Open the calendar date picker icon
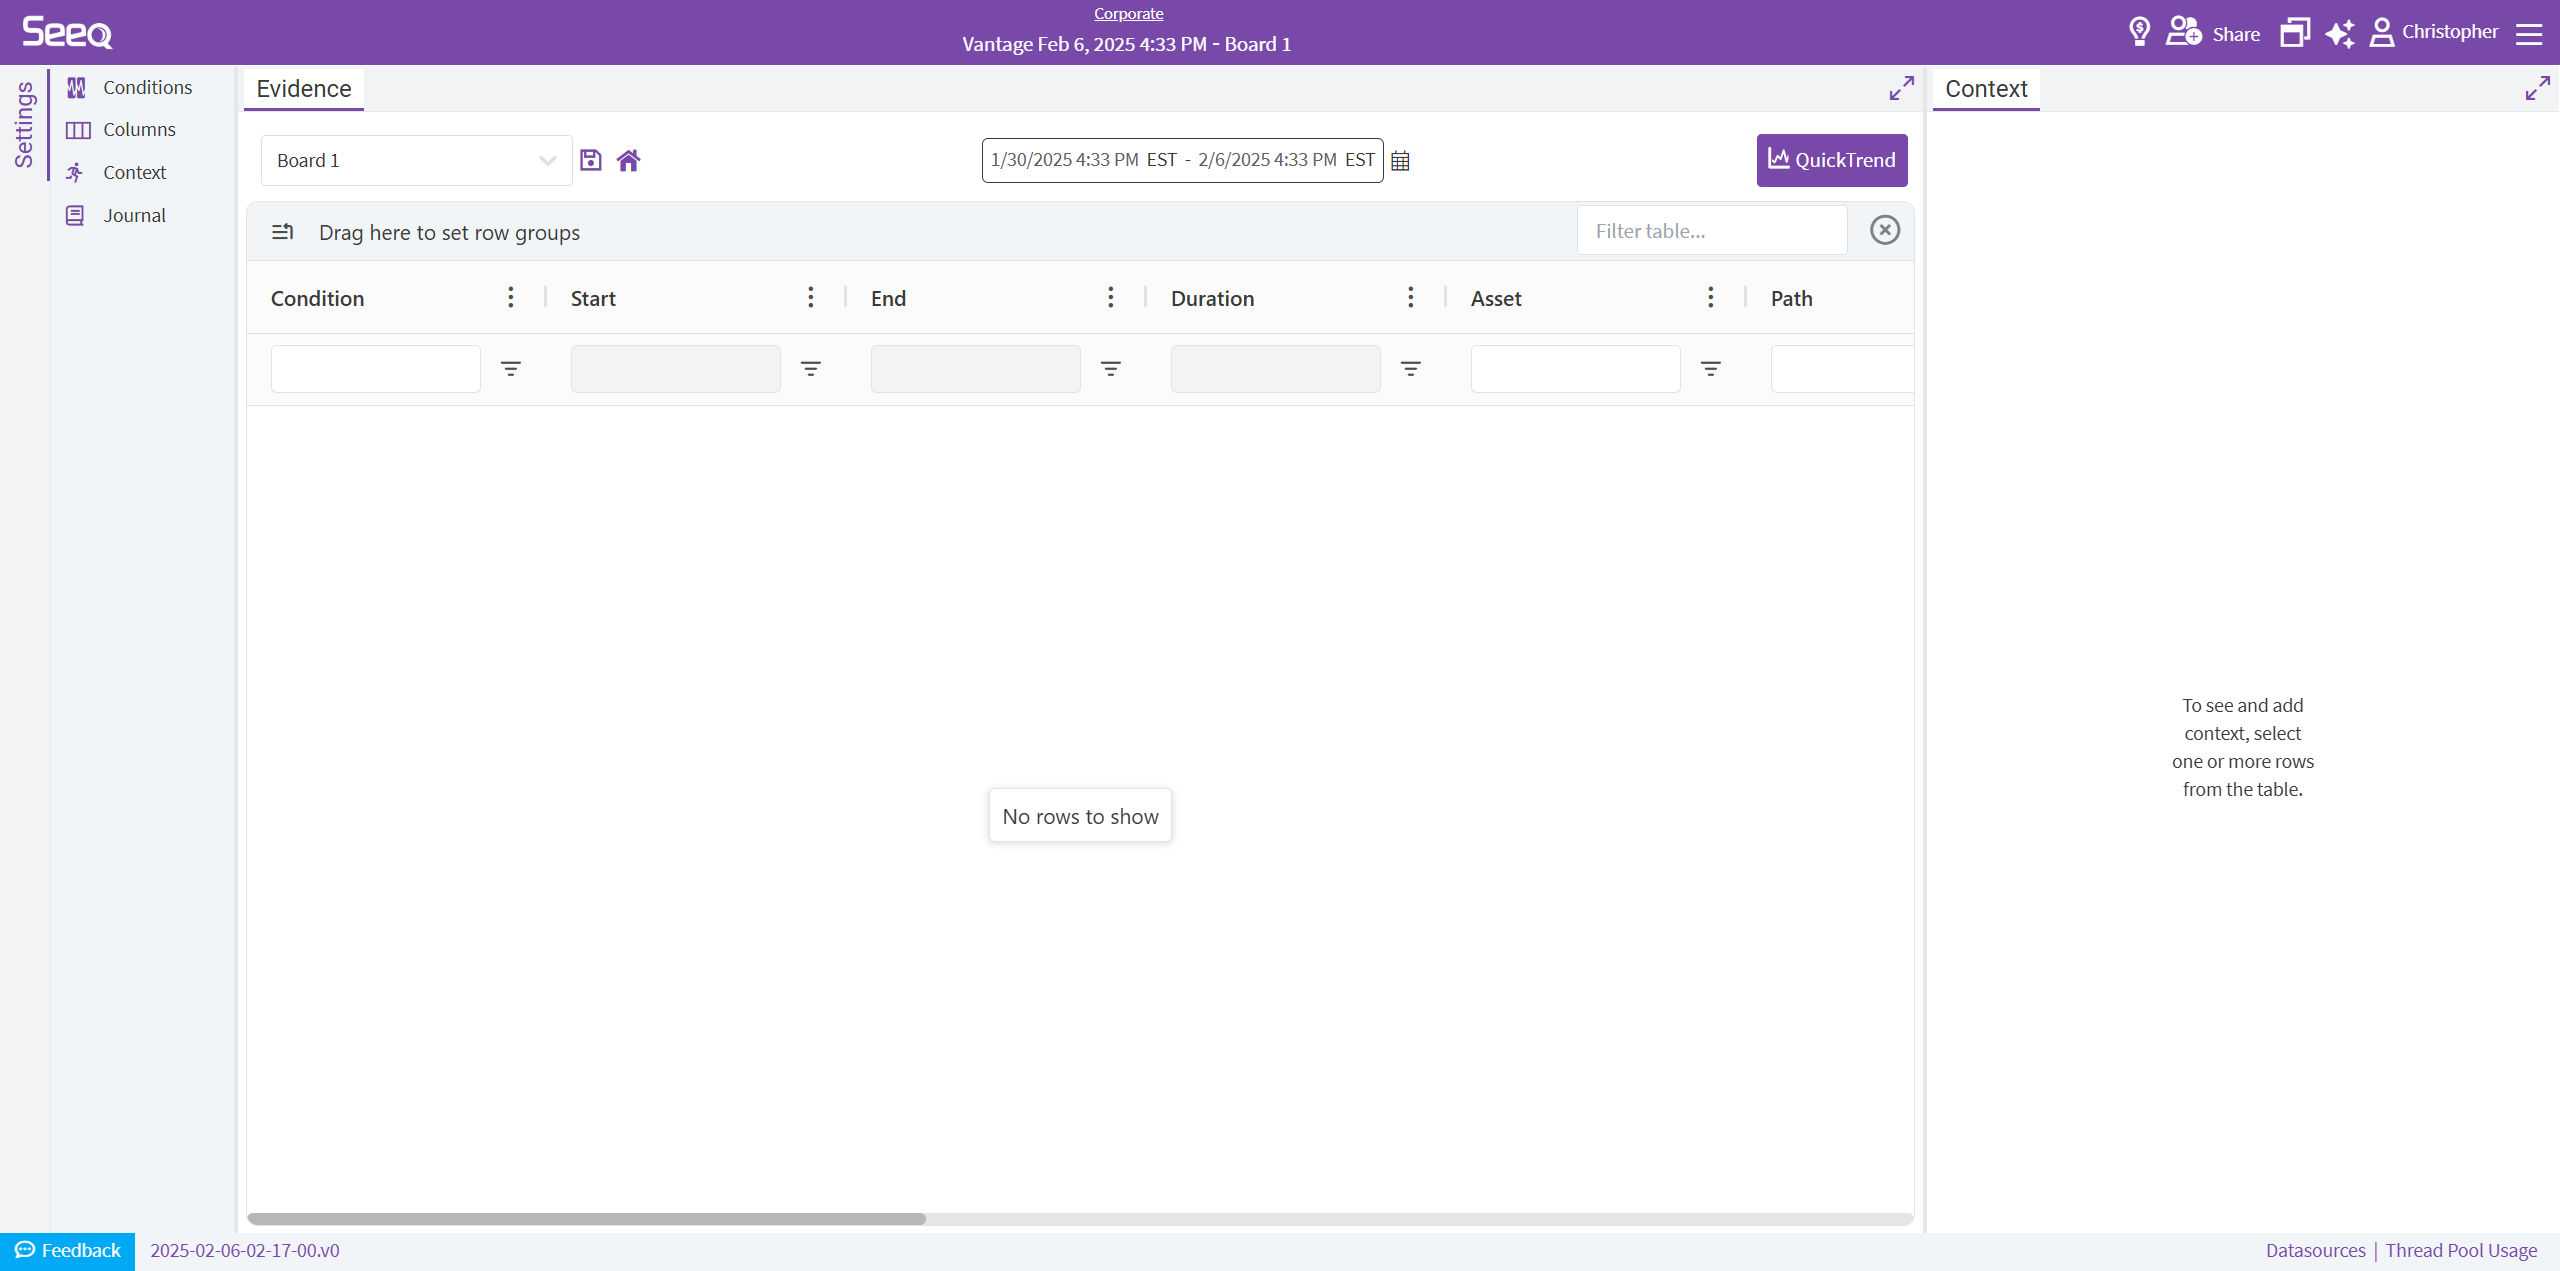Image resolution: width=2560 pixels, height=1271 pixels. 1400,161
